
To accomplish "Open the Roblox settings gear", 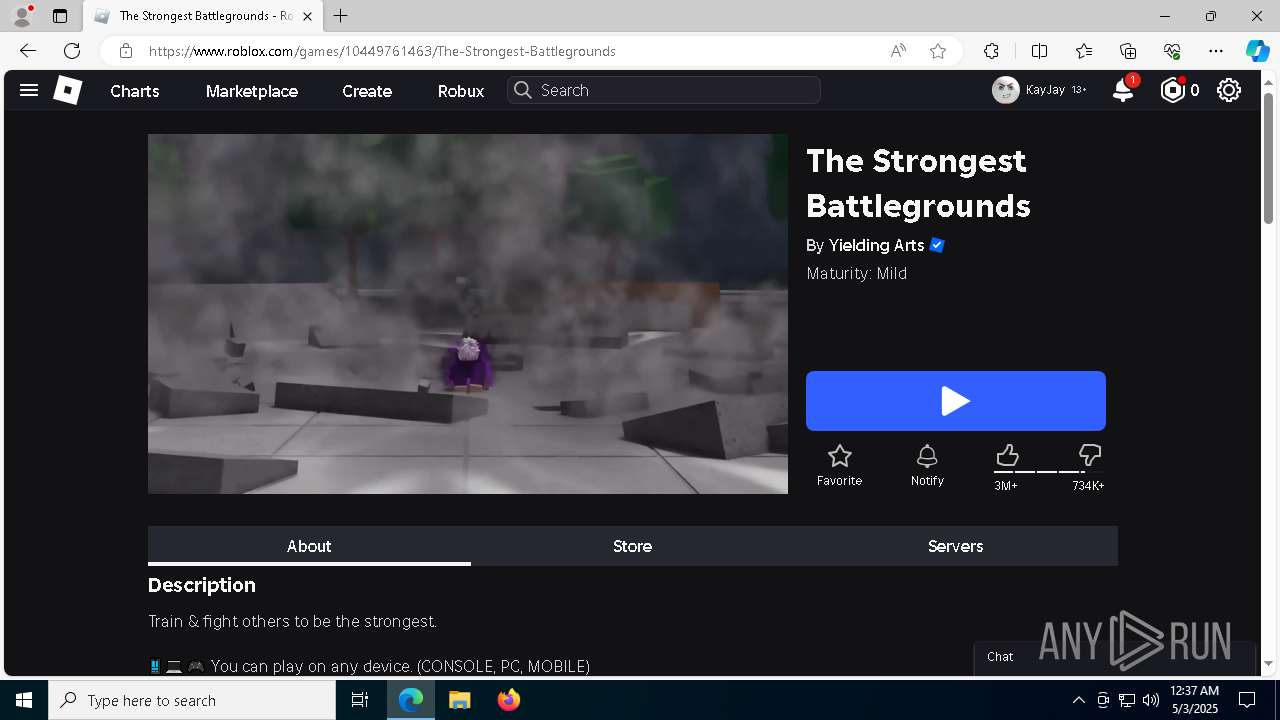I will [1229, 90].
